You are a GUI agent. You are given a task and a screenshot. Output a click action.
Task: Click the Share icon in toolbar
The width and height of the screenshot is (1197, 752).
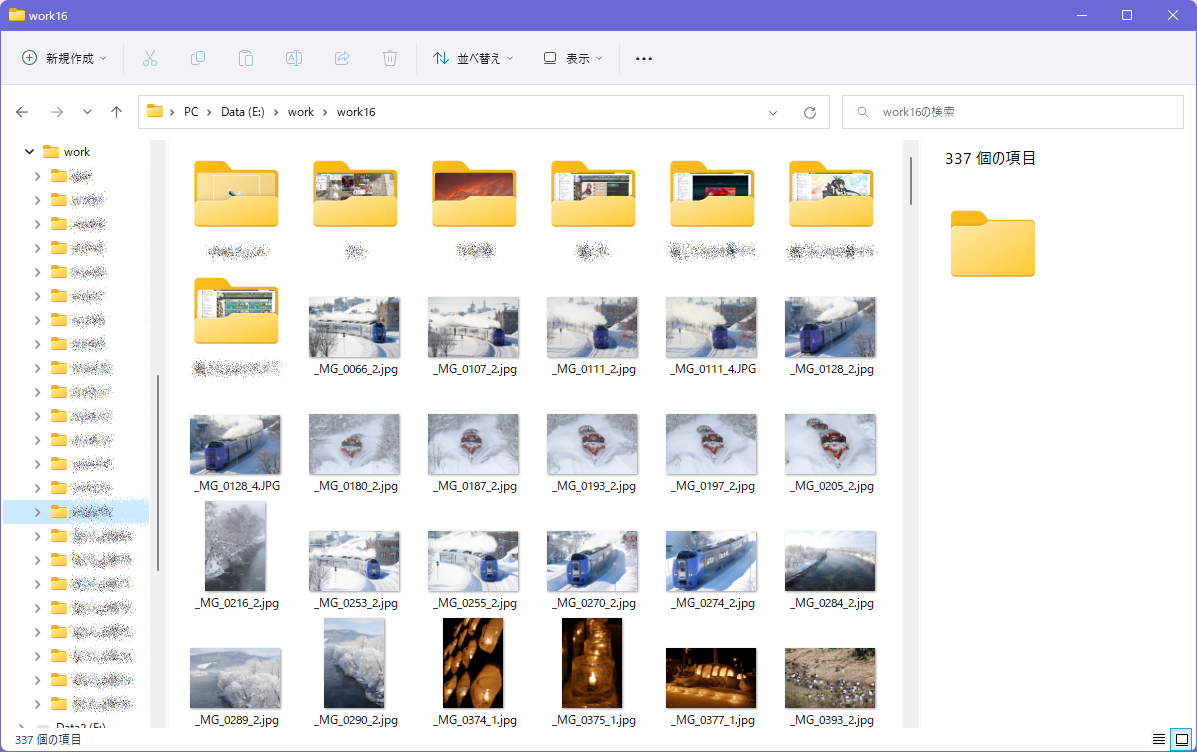tap(342, 58)
